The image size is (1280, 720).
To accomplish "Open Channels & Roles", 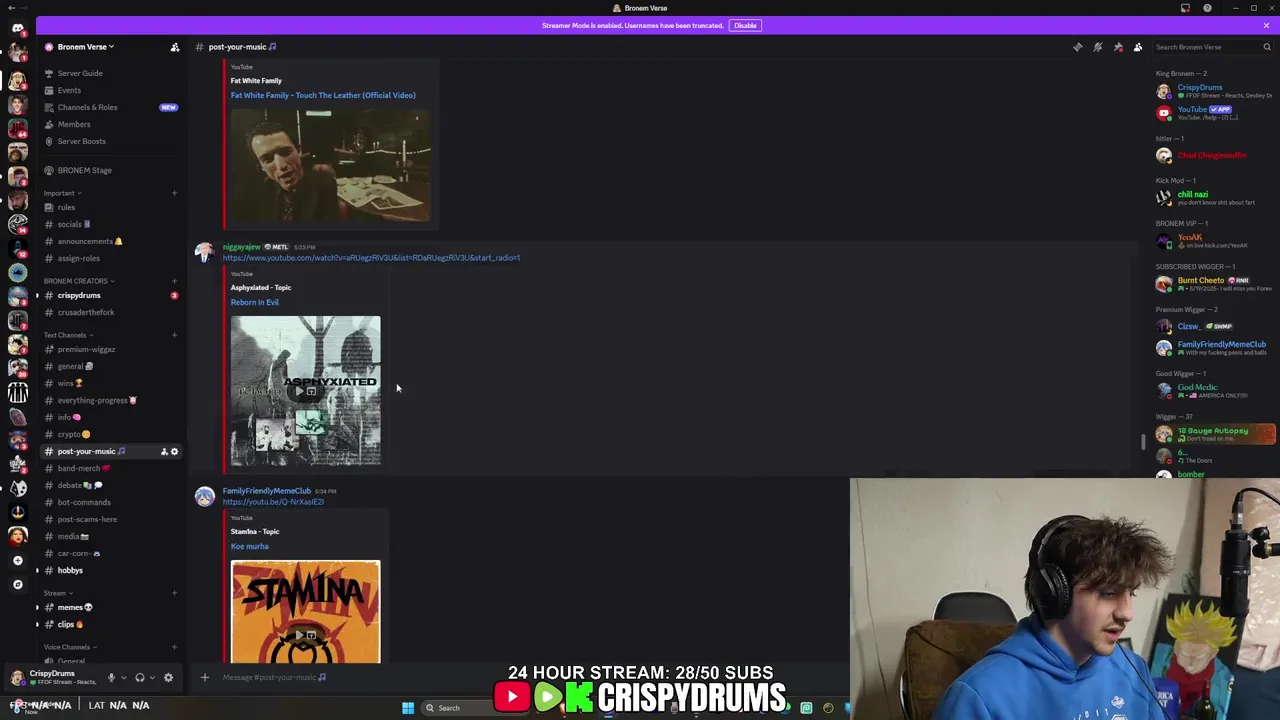I will click(87, 107).
